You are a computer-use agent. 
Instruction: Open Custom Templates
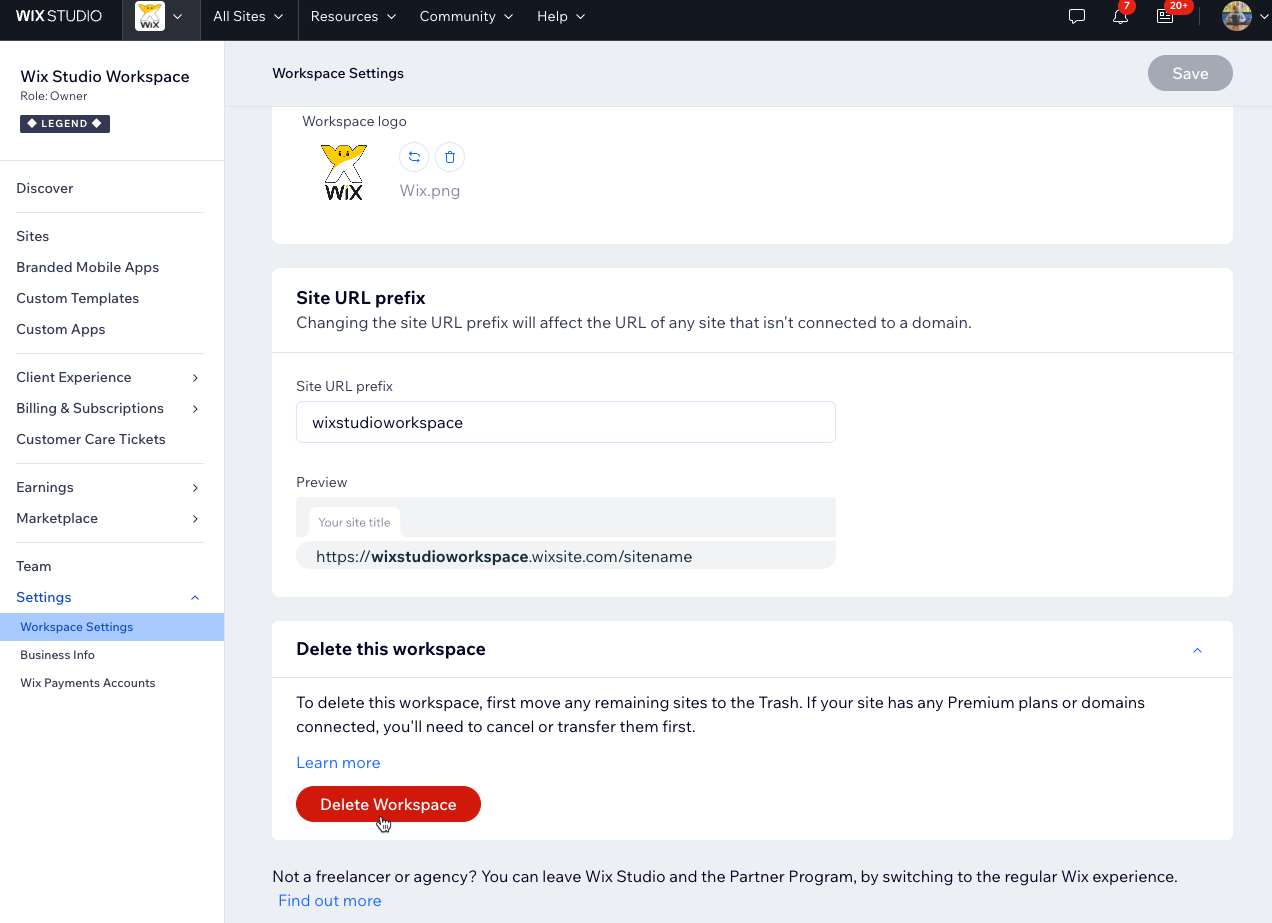click(78, 298)
